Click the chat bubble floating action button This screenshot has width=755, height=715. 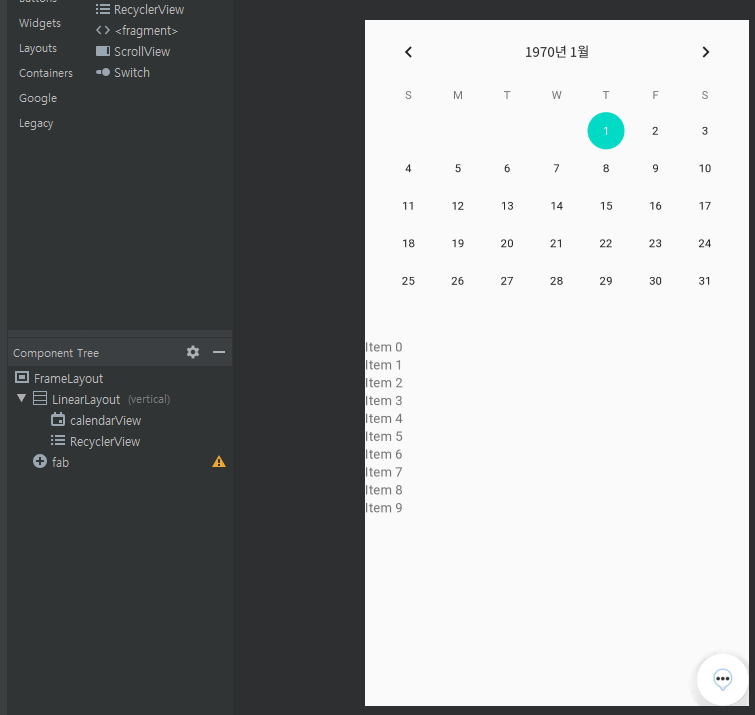722,679
